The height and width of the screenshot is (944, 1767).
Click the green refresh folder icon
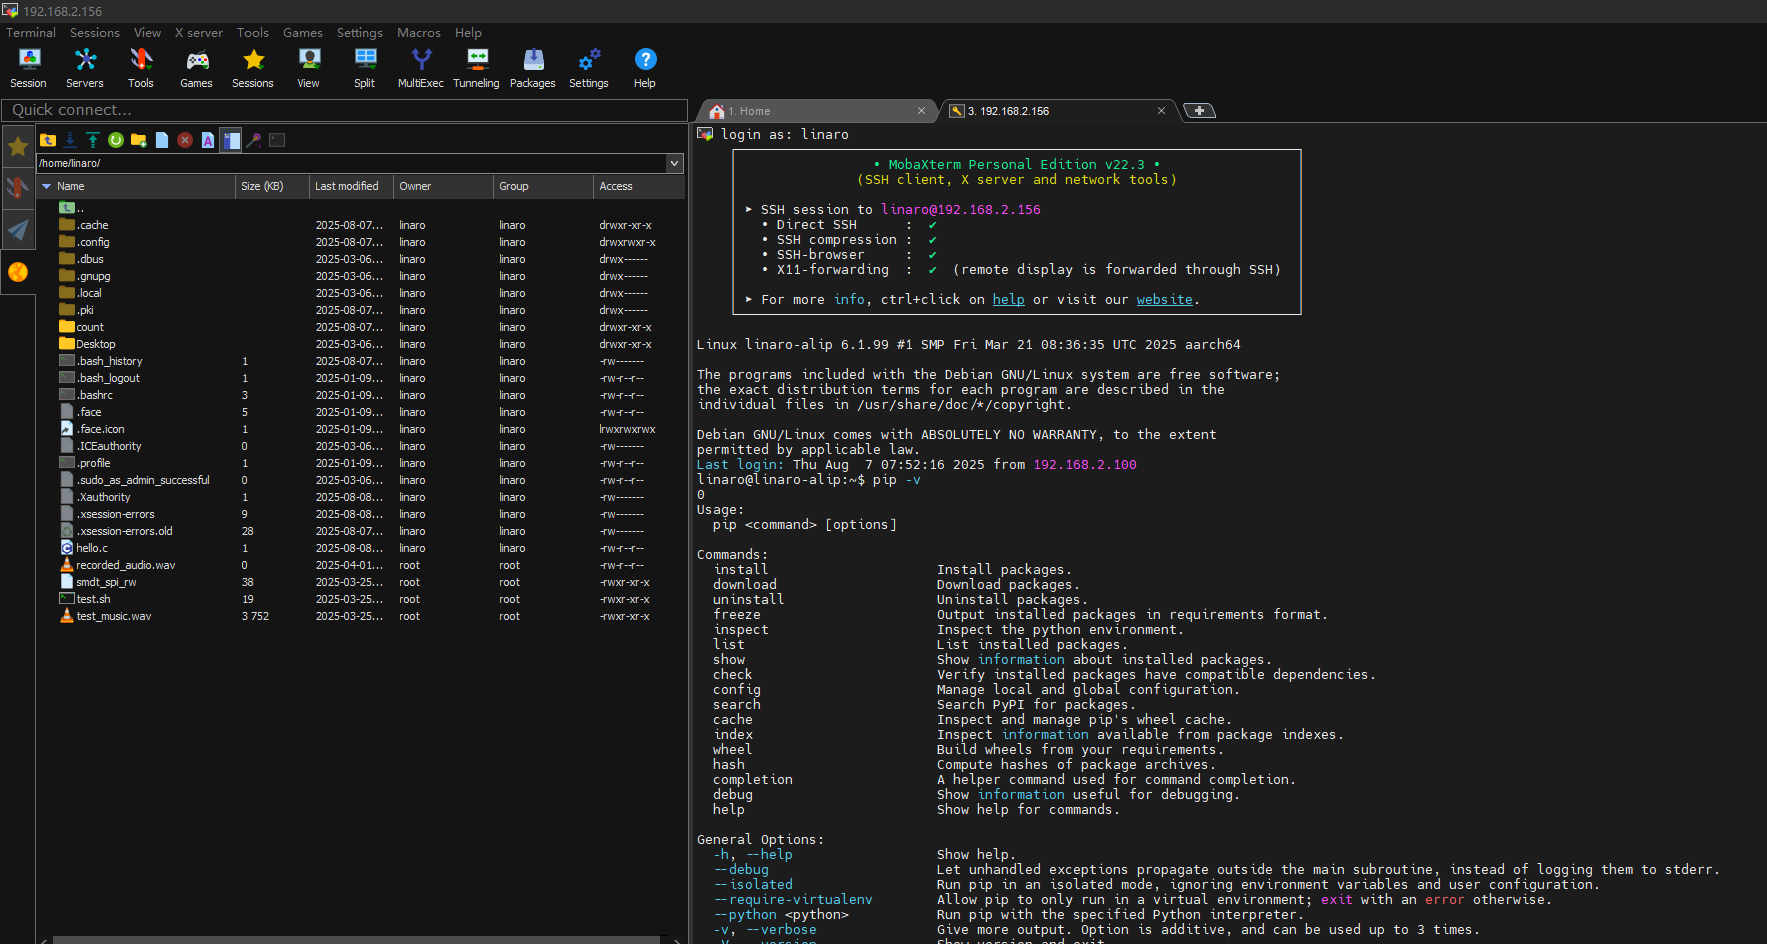116,140
